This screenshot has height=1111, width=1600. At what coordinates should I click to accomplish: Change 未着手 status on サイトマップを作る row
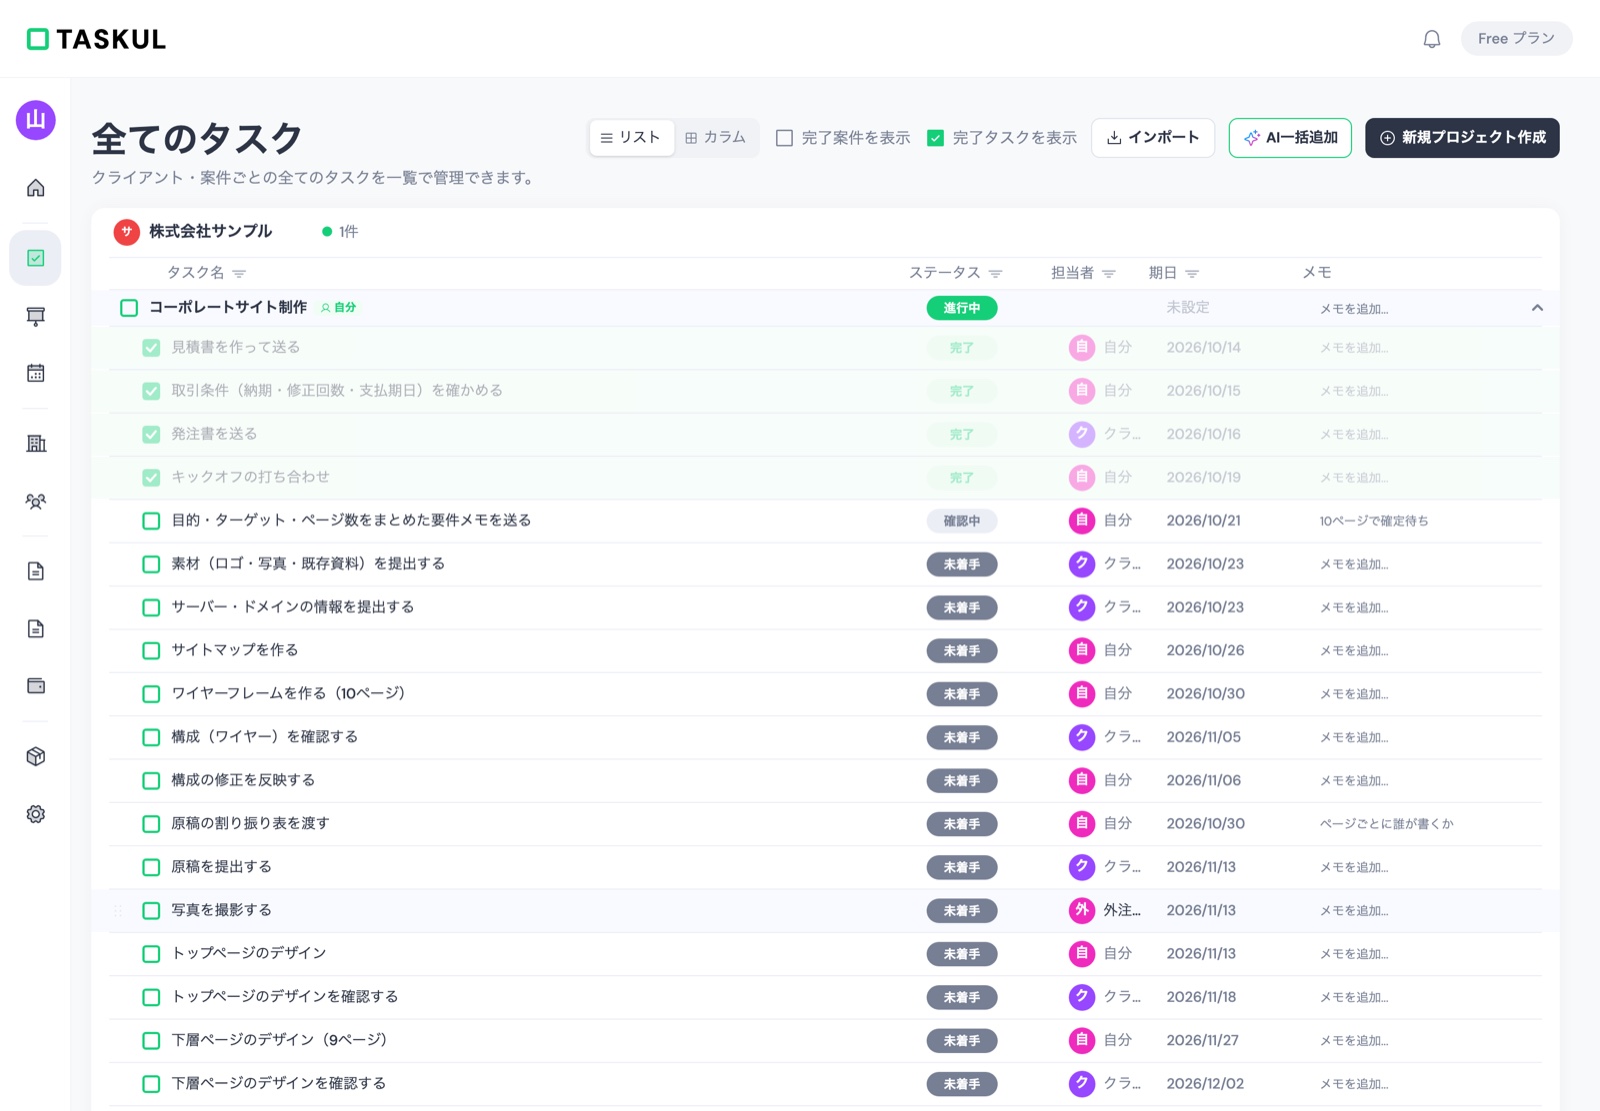click(x=961, y=650)
